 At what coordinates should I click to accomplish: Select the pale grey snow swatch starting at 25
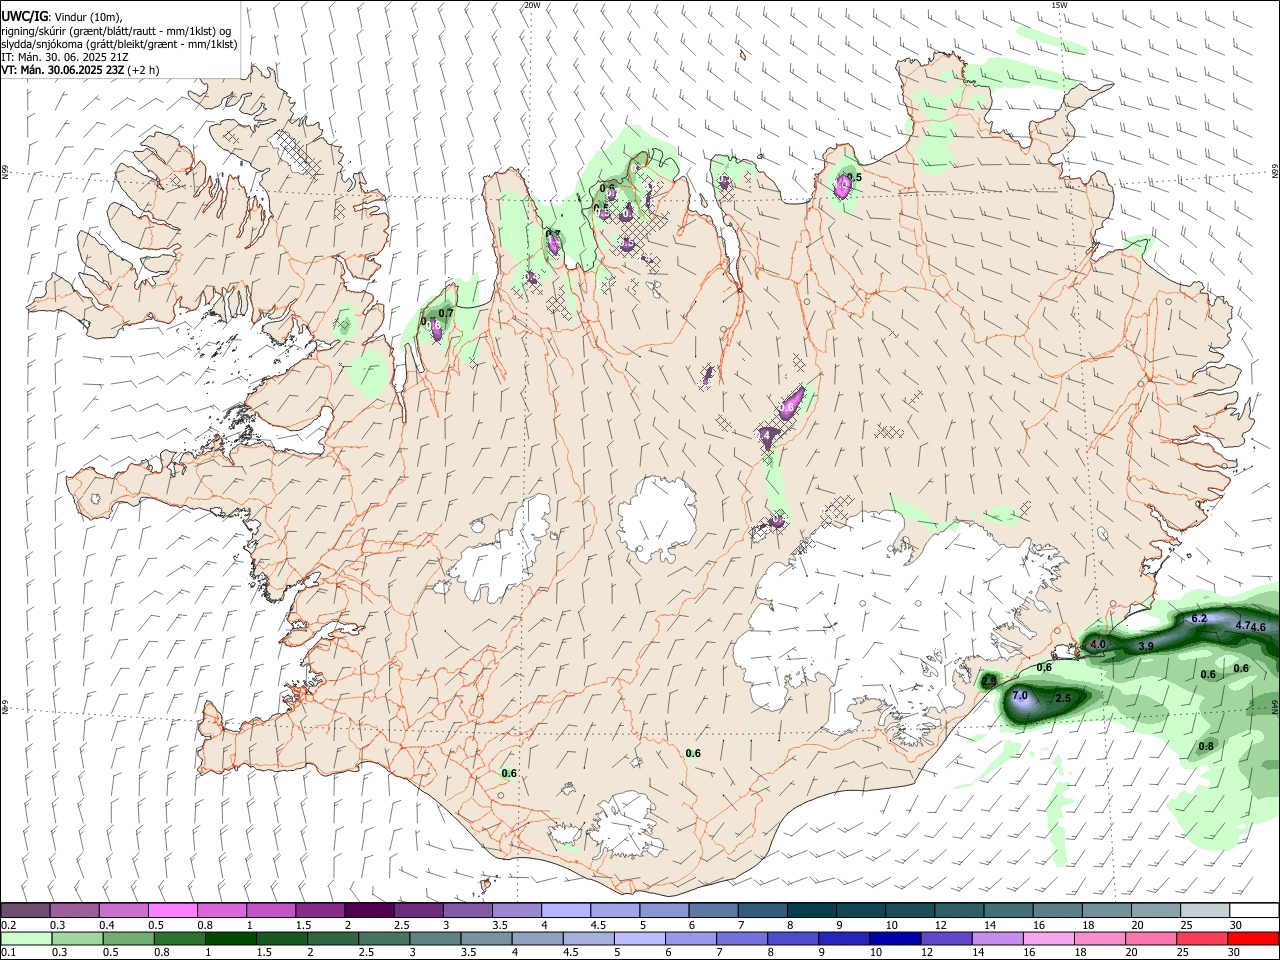click(x=1203, y=910)
